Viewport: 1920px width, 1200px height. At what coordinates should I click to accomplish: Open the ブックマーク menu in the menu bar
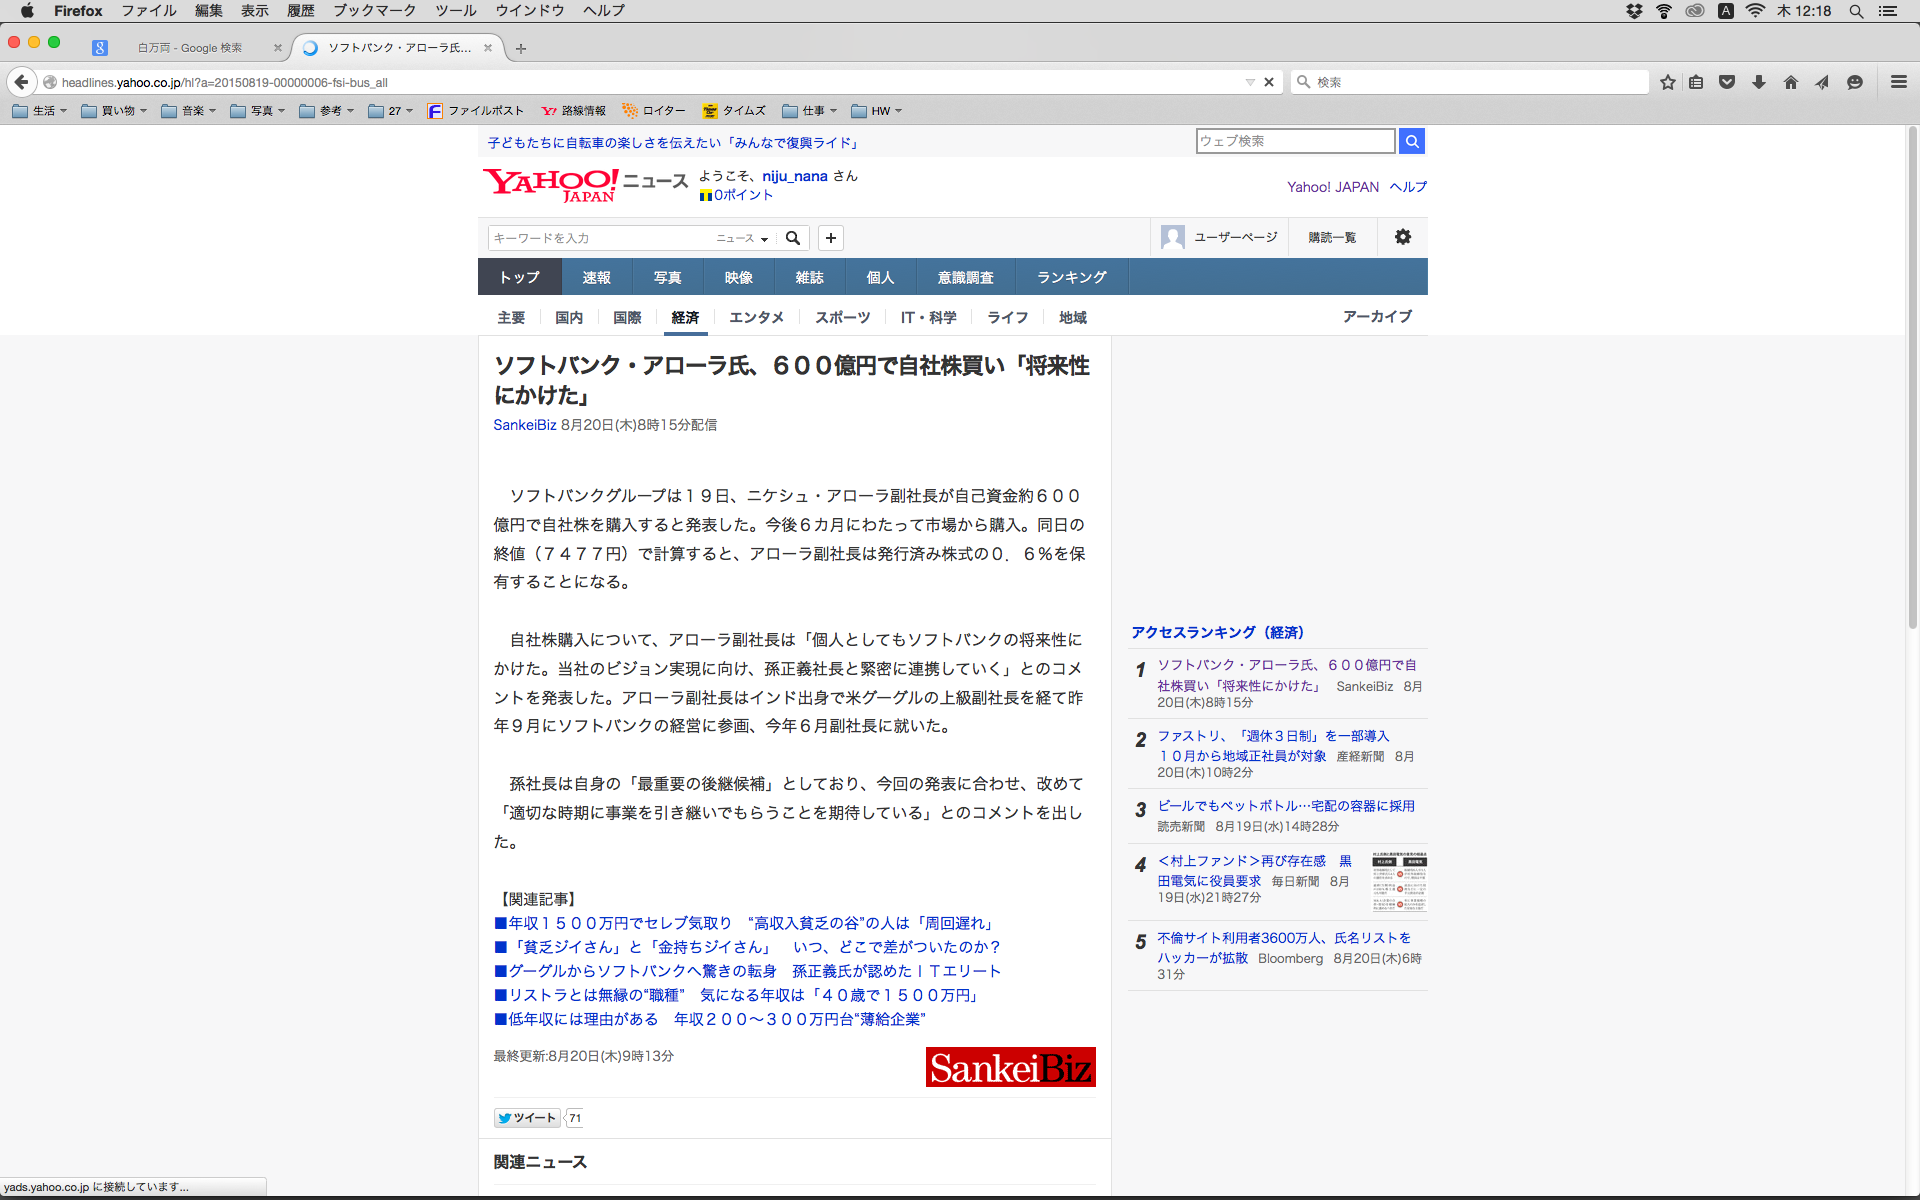point(374,10)
